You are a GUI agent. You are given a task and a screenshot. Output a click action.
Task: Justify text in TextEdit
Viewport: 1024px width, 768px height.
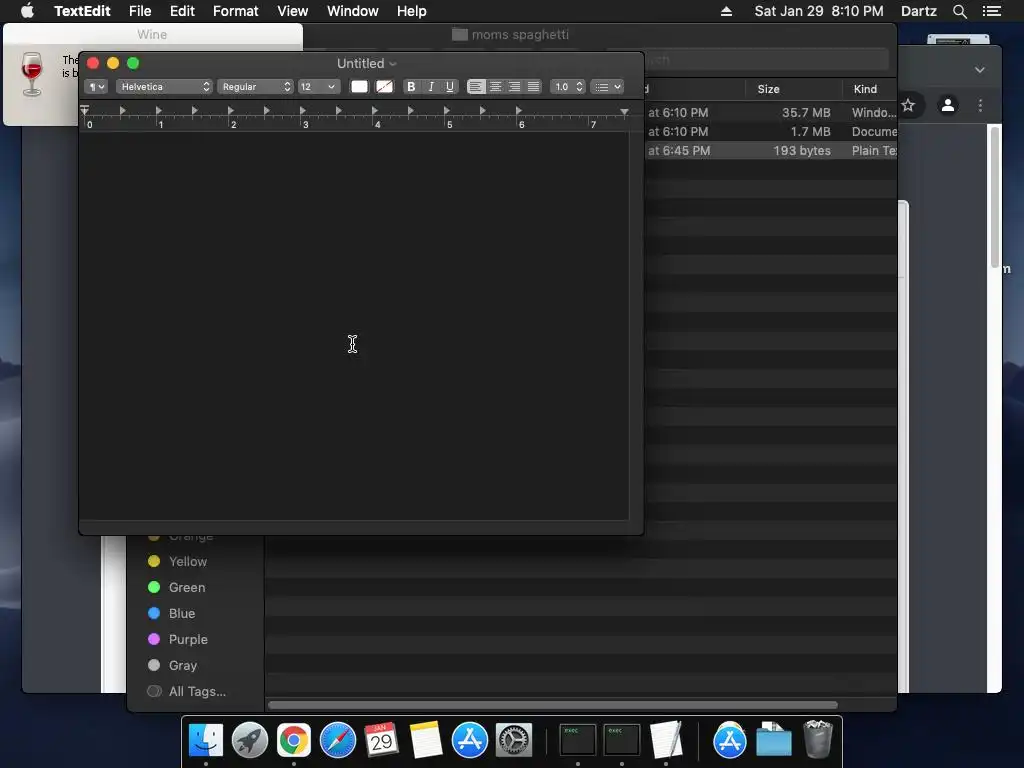tap(534, 87)
